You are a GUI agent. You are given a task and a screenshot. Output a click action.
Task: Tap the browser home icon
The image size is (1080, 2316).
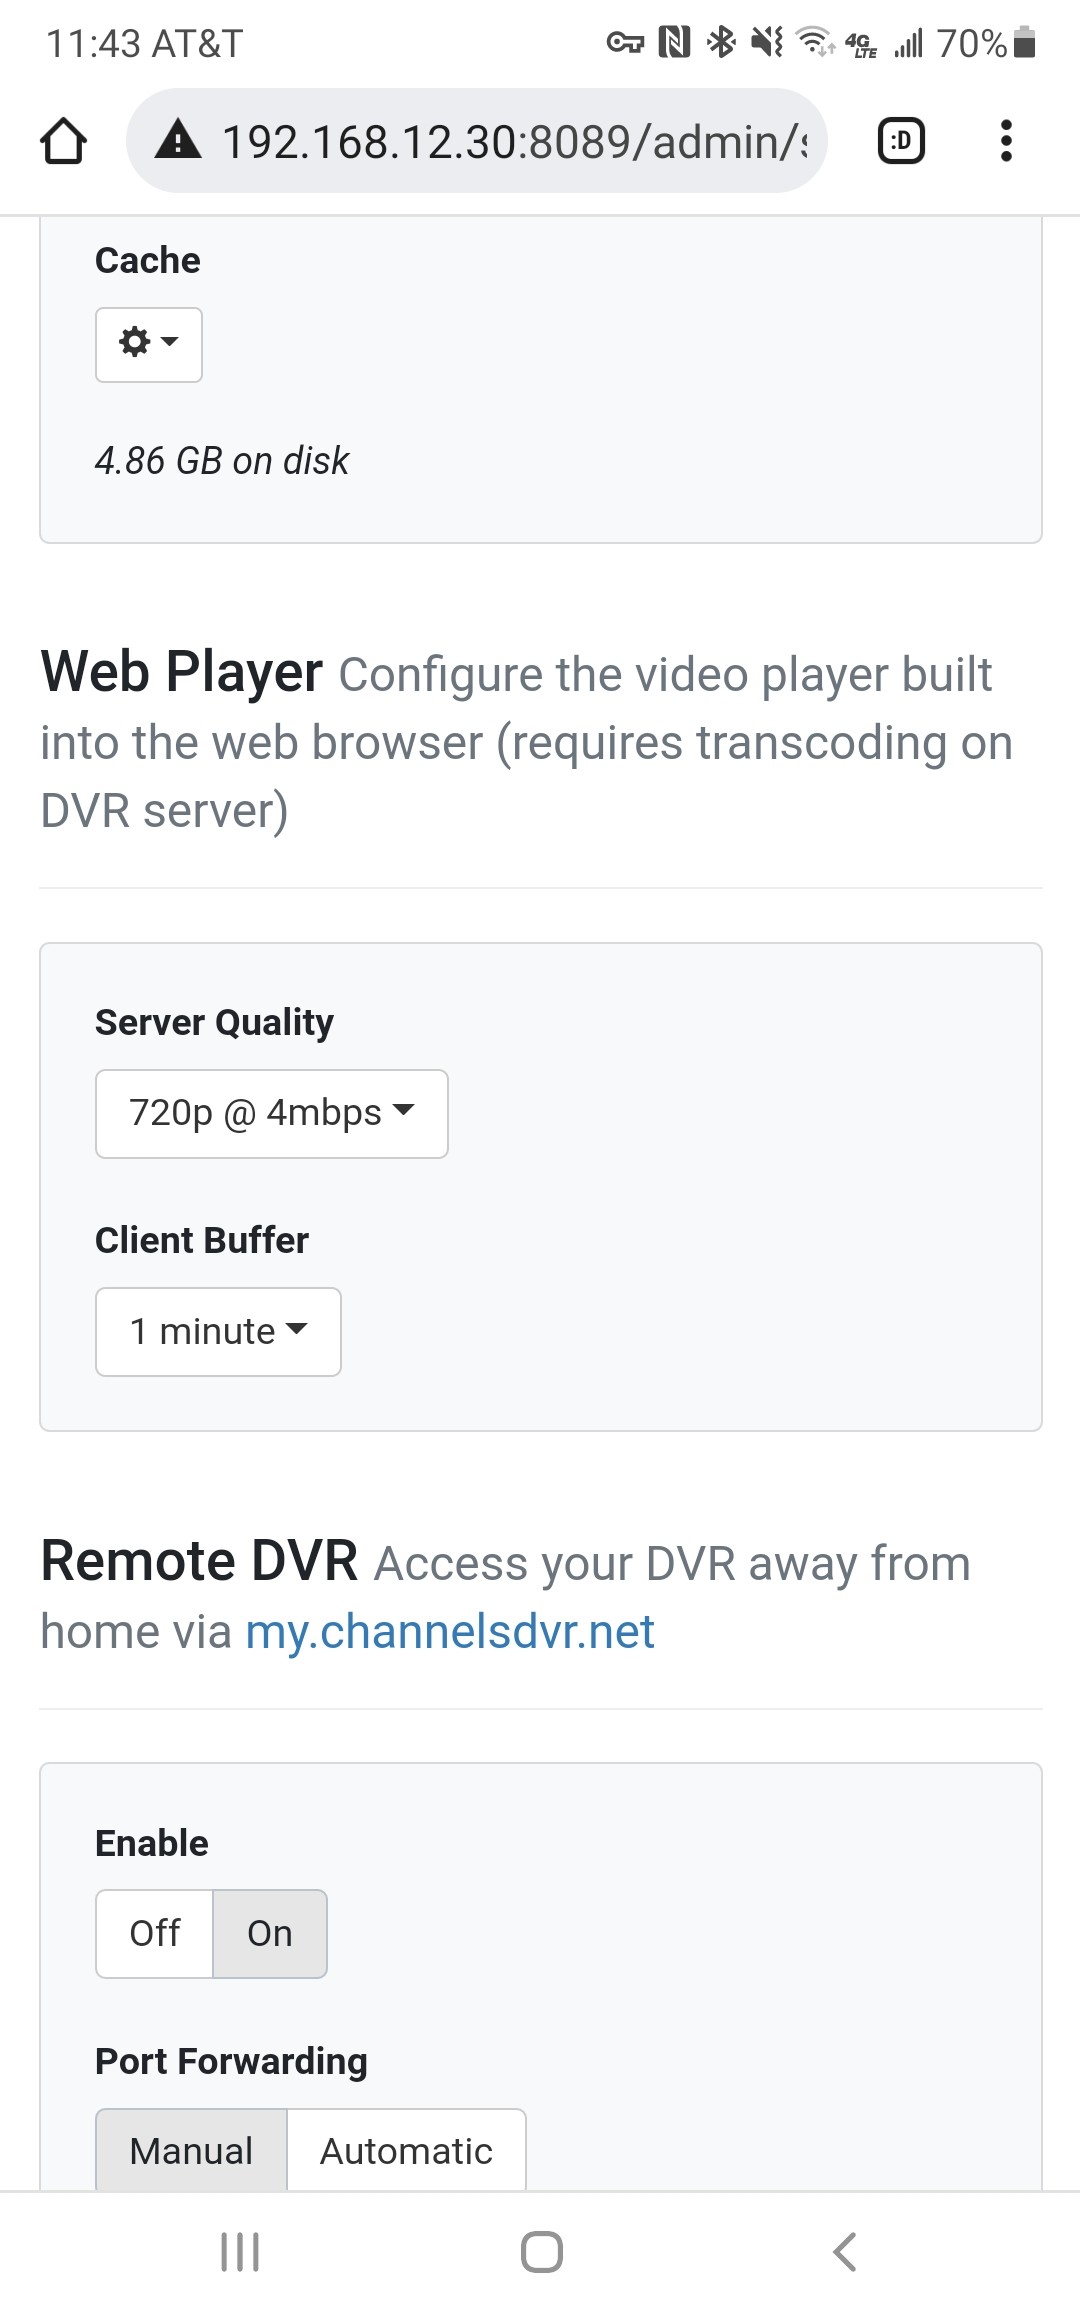(x=63, y=141)
